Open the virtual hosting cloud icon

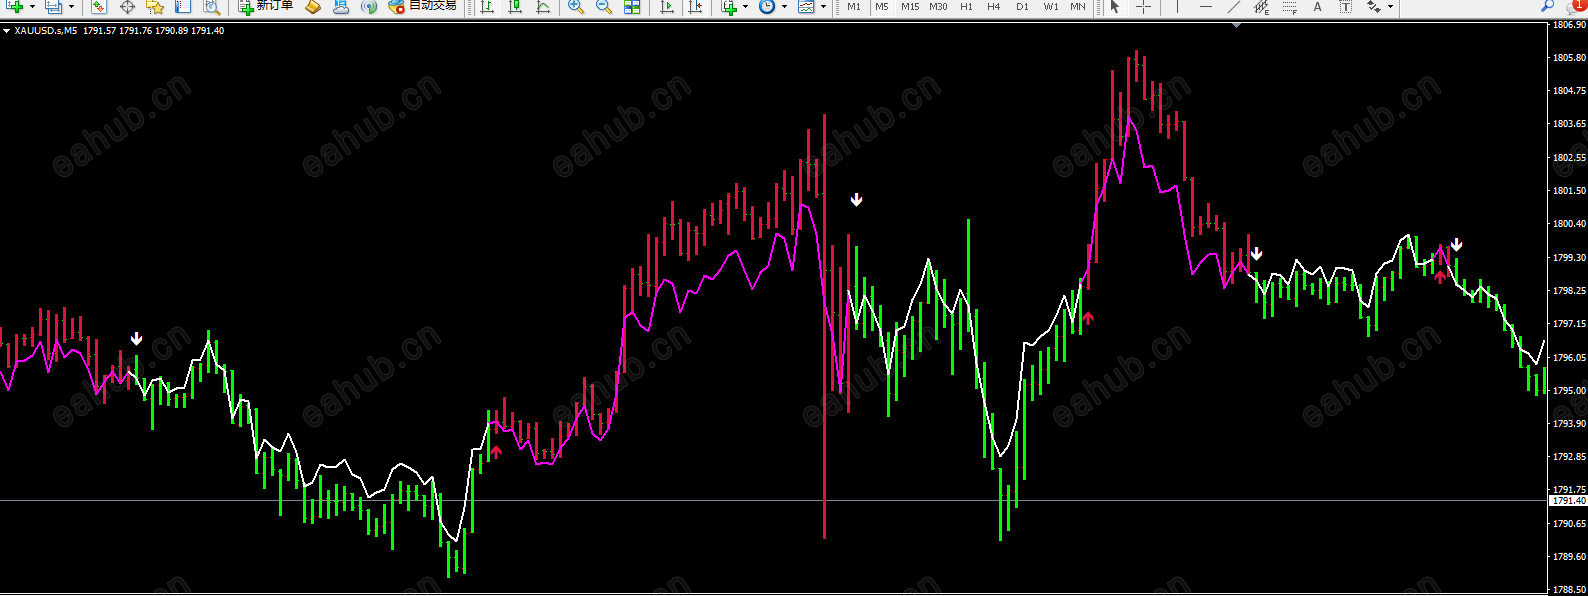click(341, 6)
